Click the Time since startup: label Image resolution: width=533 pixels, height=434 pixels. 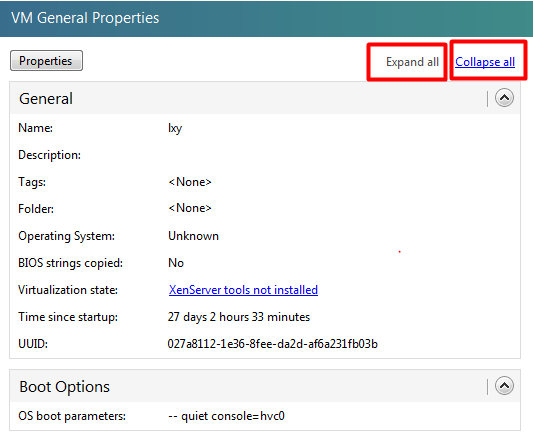point(68,317)
